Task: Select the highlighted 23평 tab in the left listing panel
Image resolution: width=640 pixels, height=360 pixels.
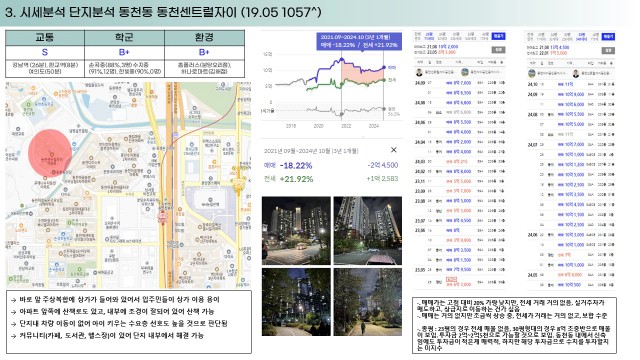Action: click(x=429, y=36)
